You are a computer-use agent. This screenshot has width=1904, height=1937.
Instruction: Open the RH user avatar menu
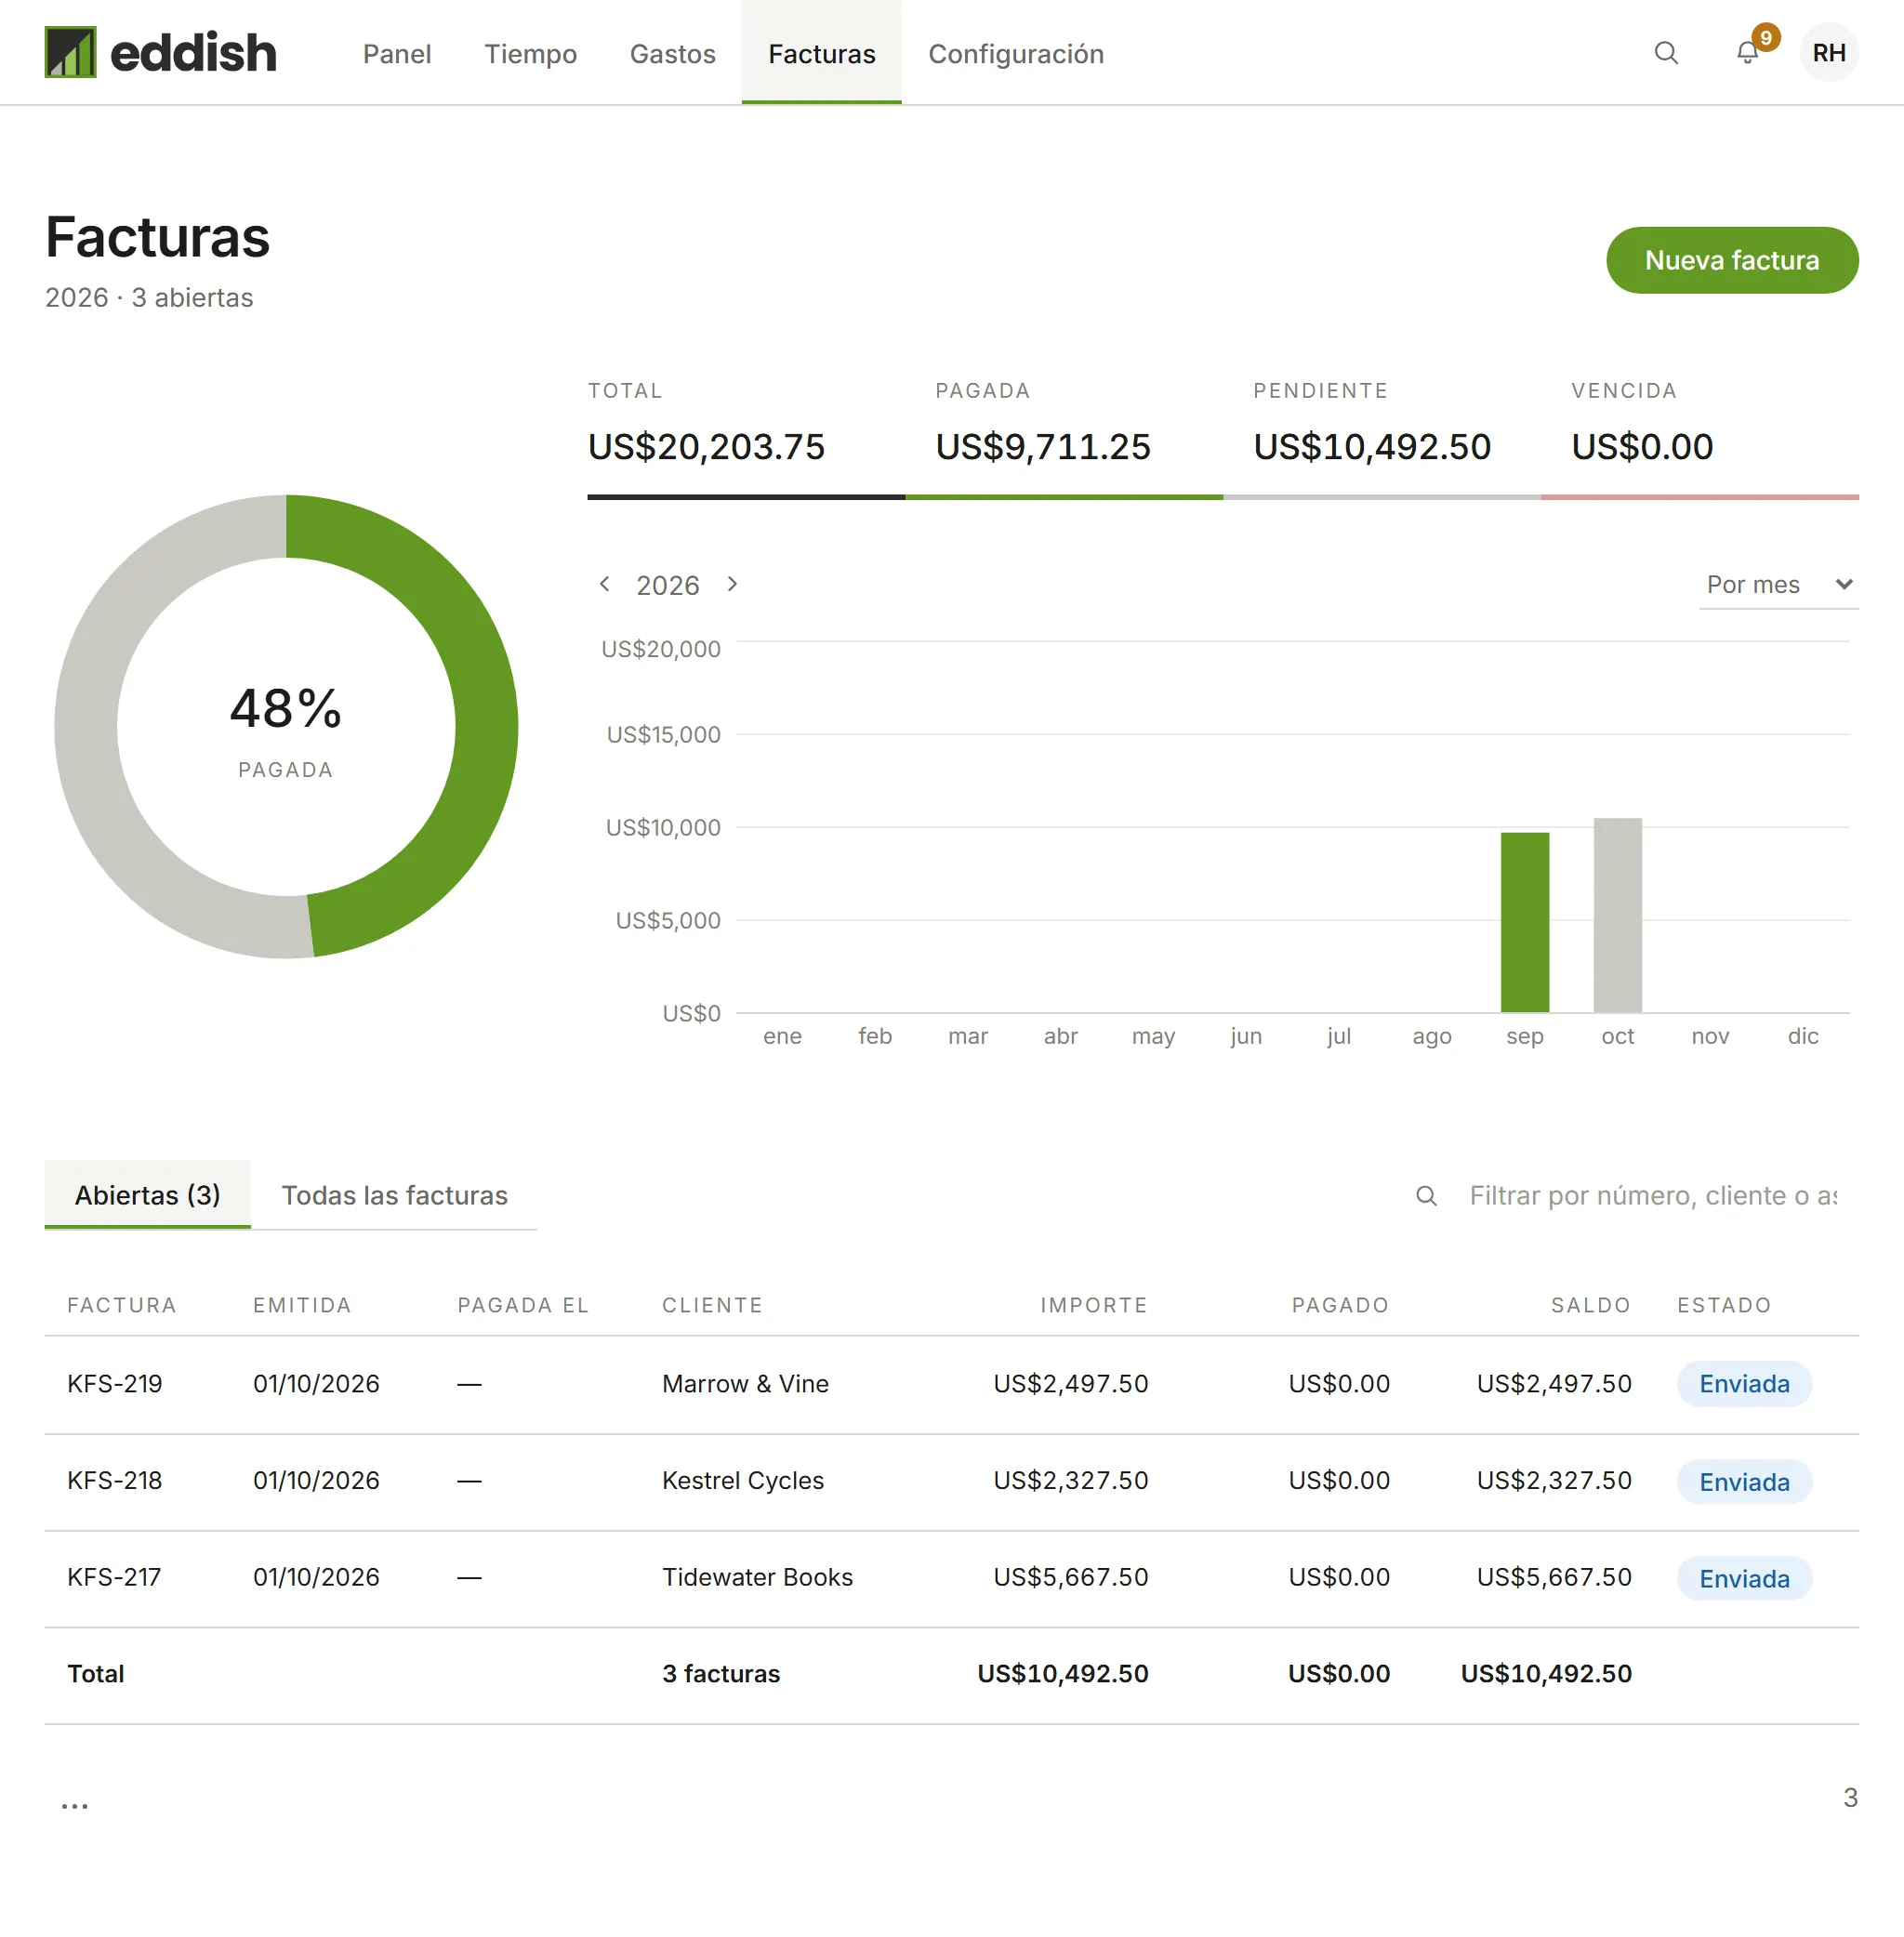coord(1829,53)
